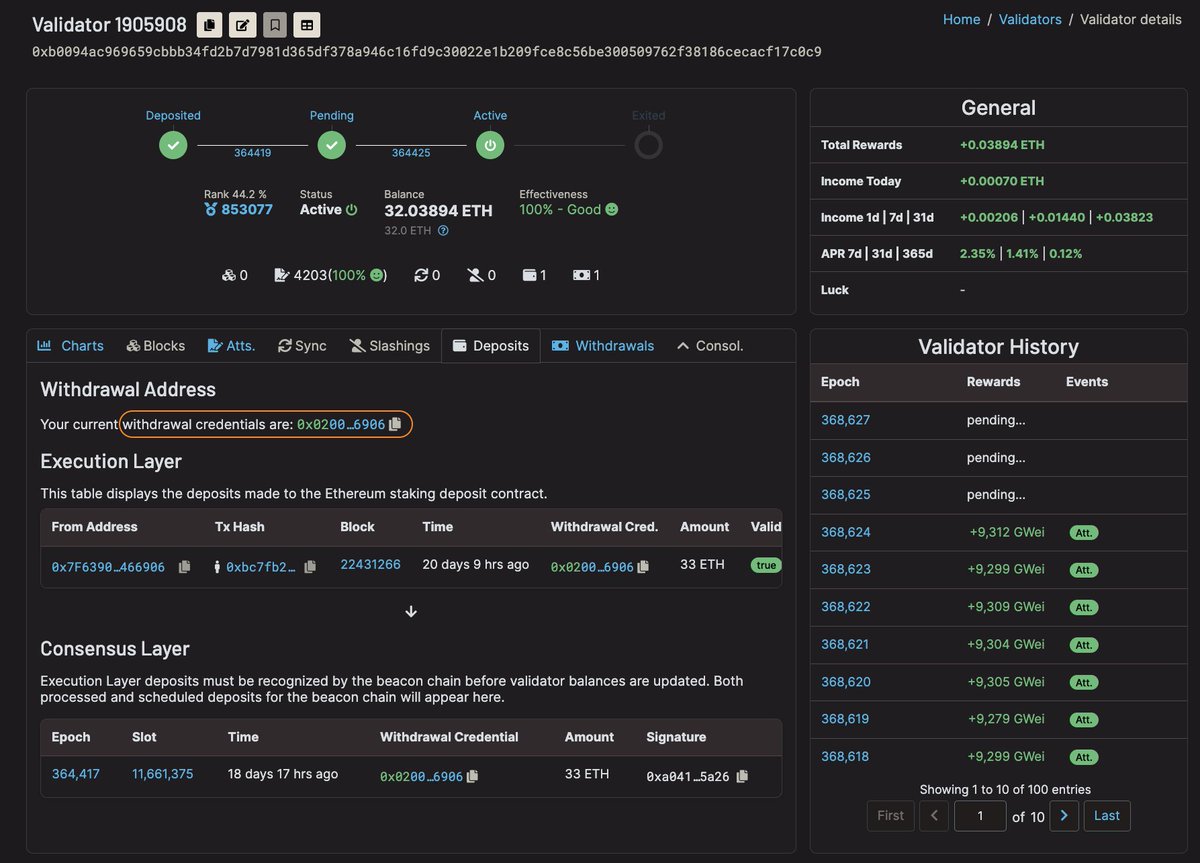The width and height of the screenshot is (1200, 863).
Task: Open the Charts tab
Action: 70,345
